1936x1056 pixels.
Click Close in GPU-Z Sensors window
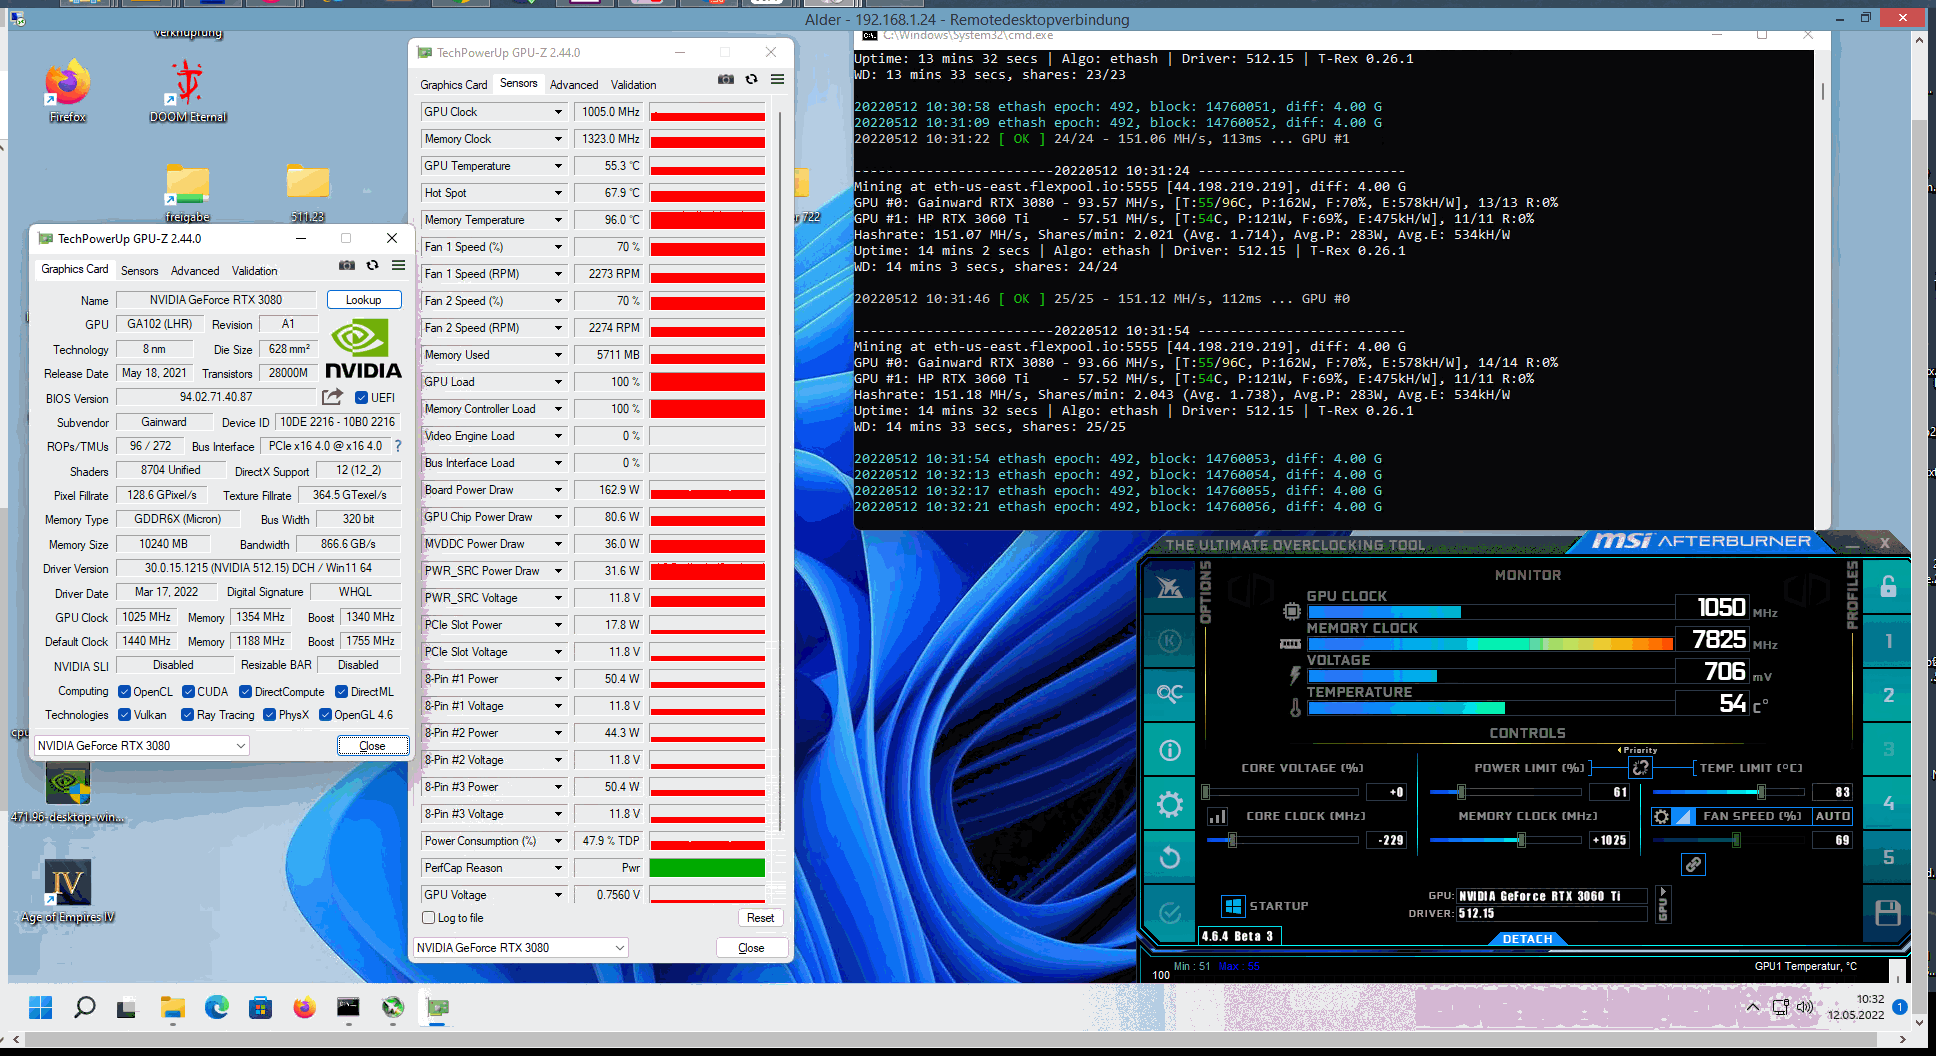point(751,947)
